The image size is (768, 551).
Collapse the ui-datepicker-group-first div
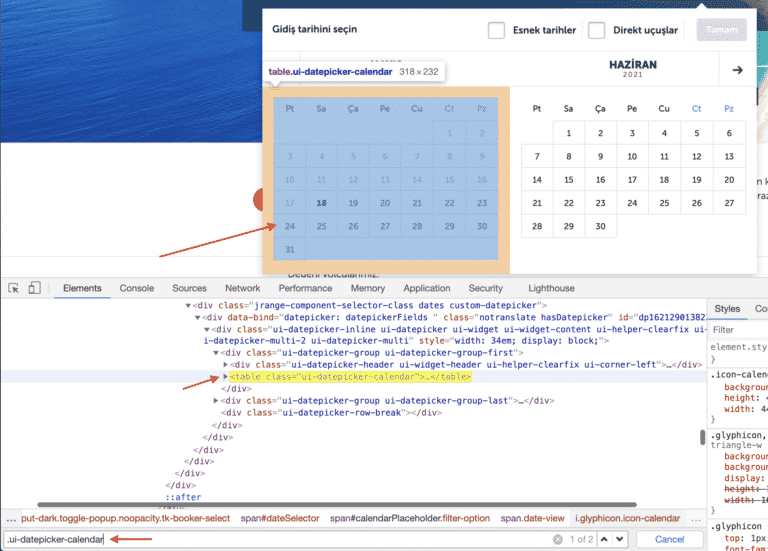216,352
